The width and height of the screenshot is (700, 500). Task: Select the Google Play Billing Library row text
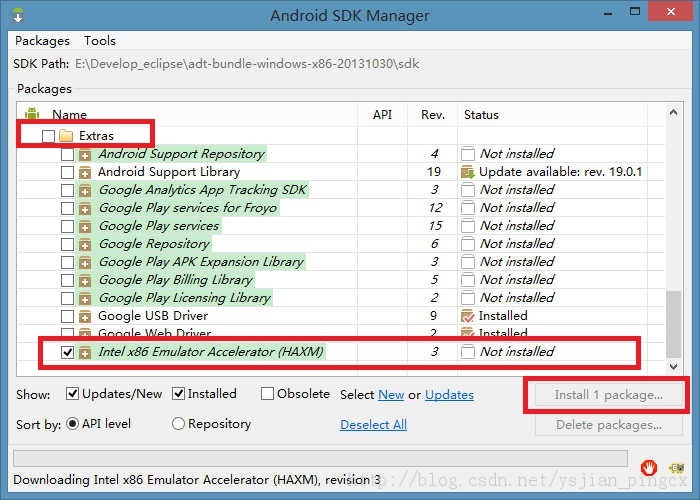[x=176, y=280]
